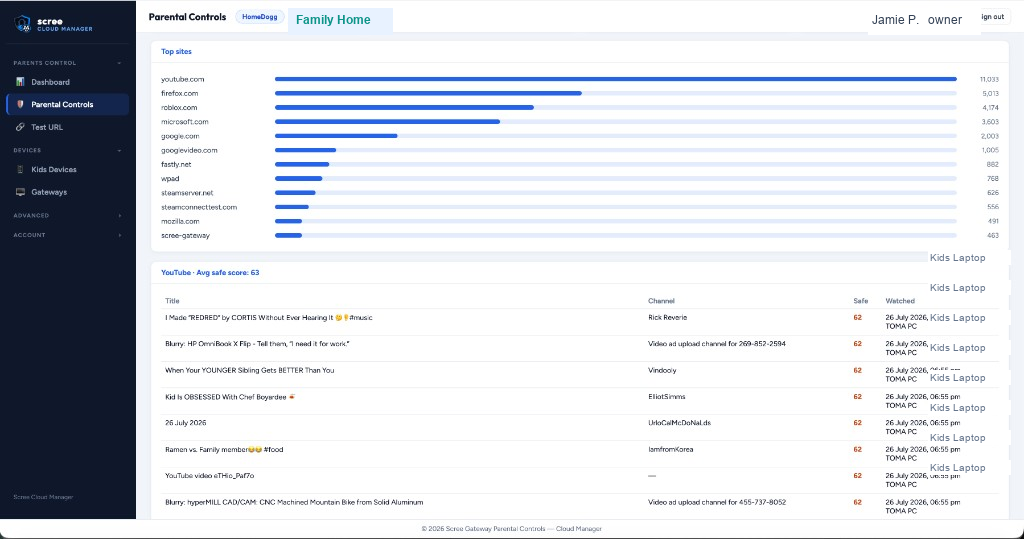1024x539 pixels.
Task: Select microsoft.com in Top sites
Action: coord(185,122)
